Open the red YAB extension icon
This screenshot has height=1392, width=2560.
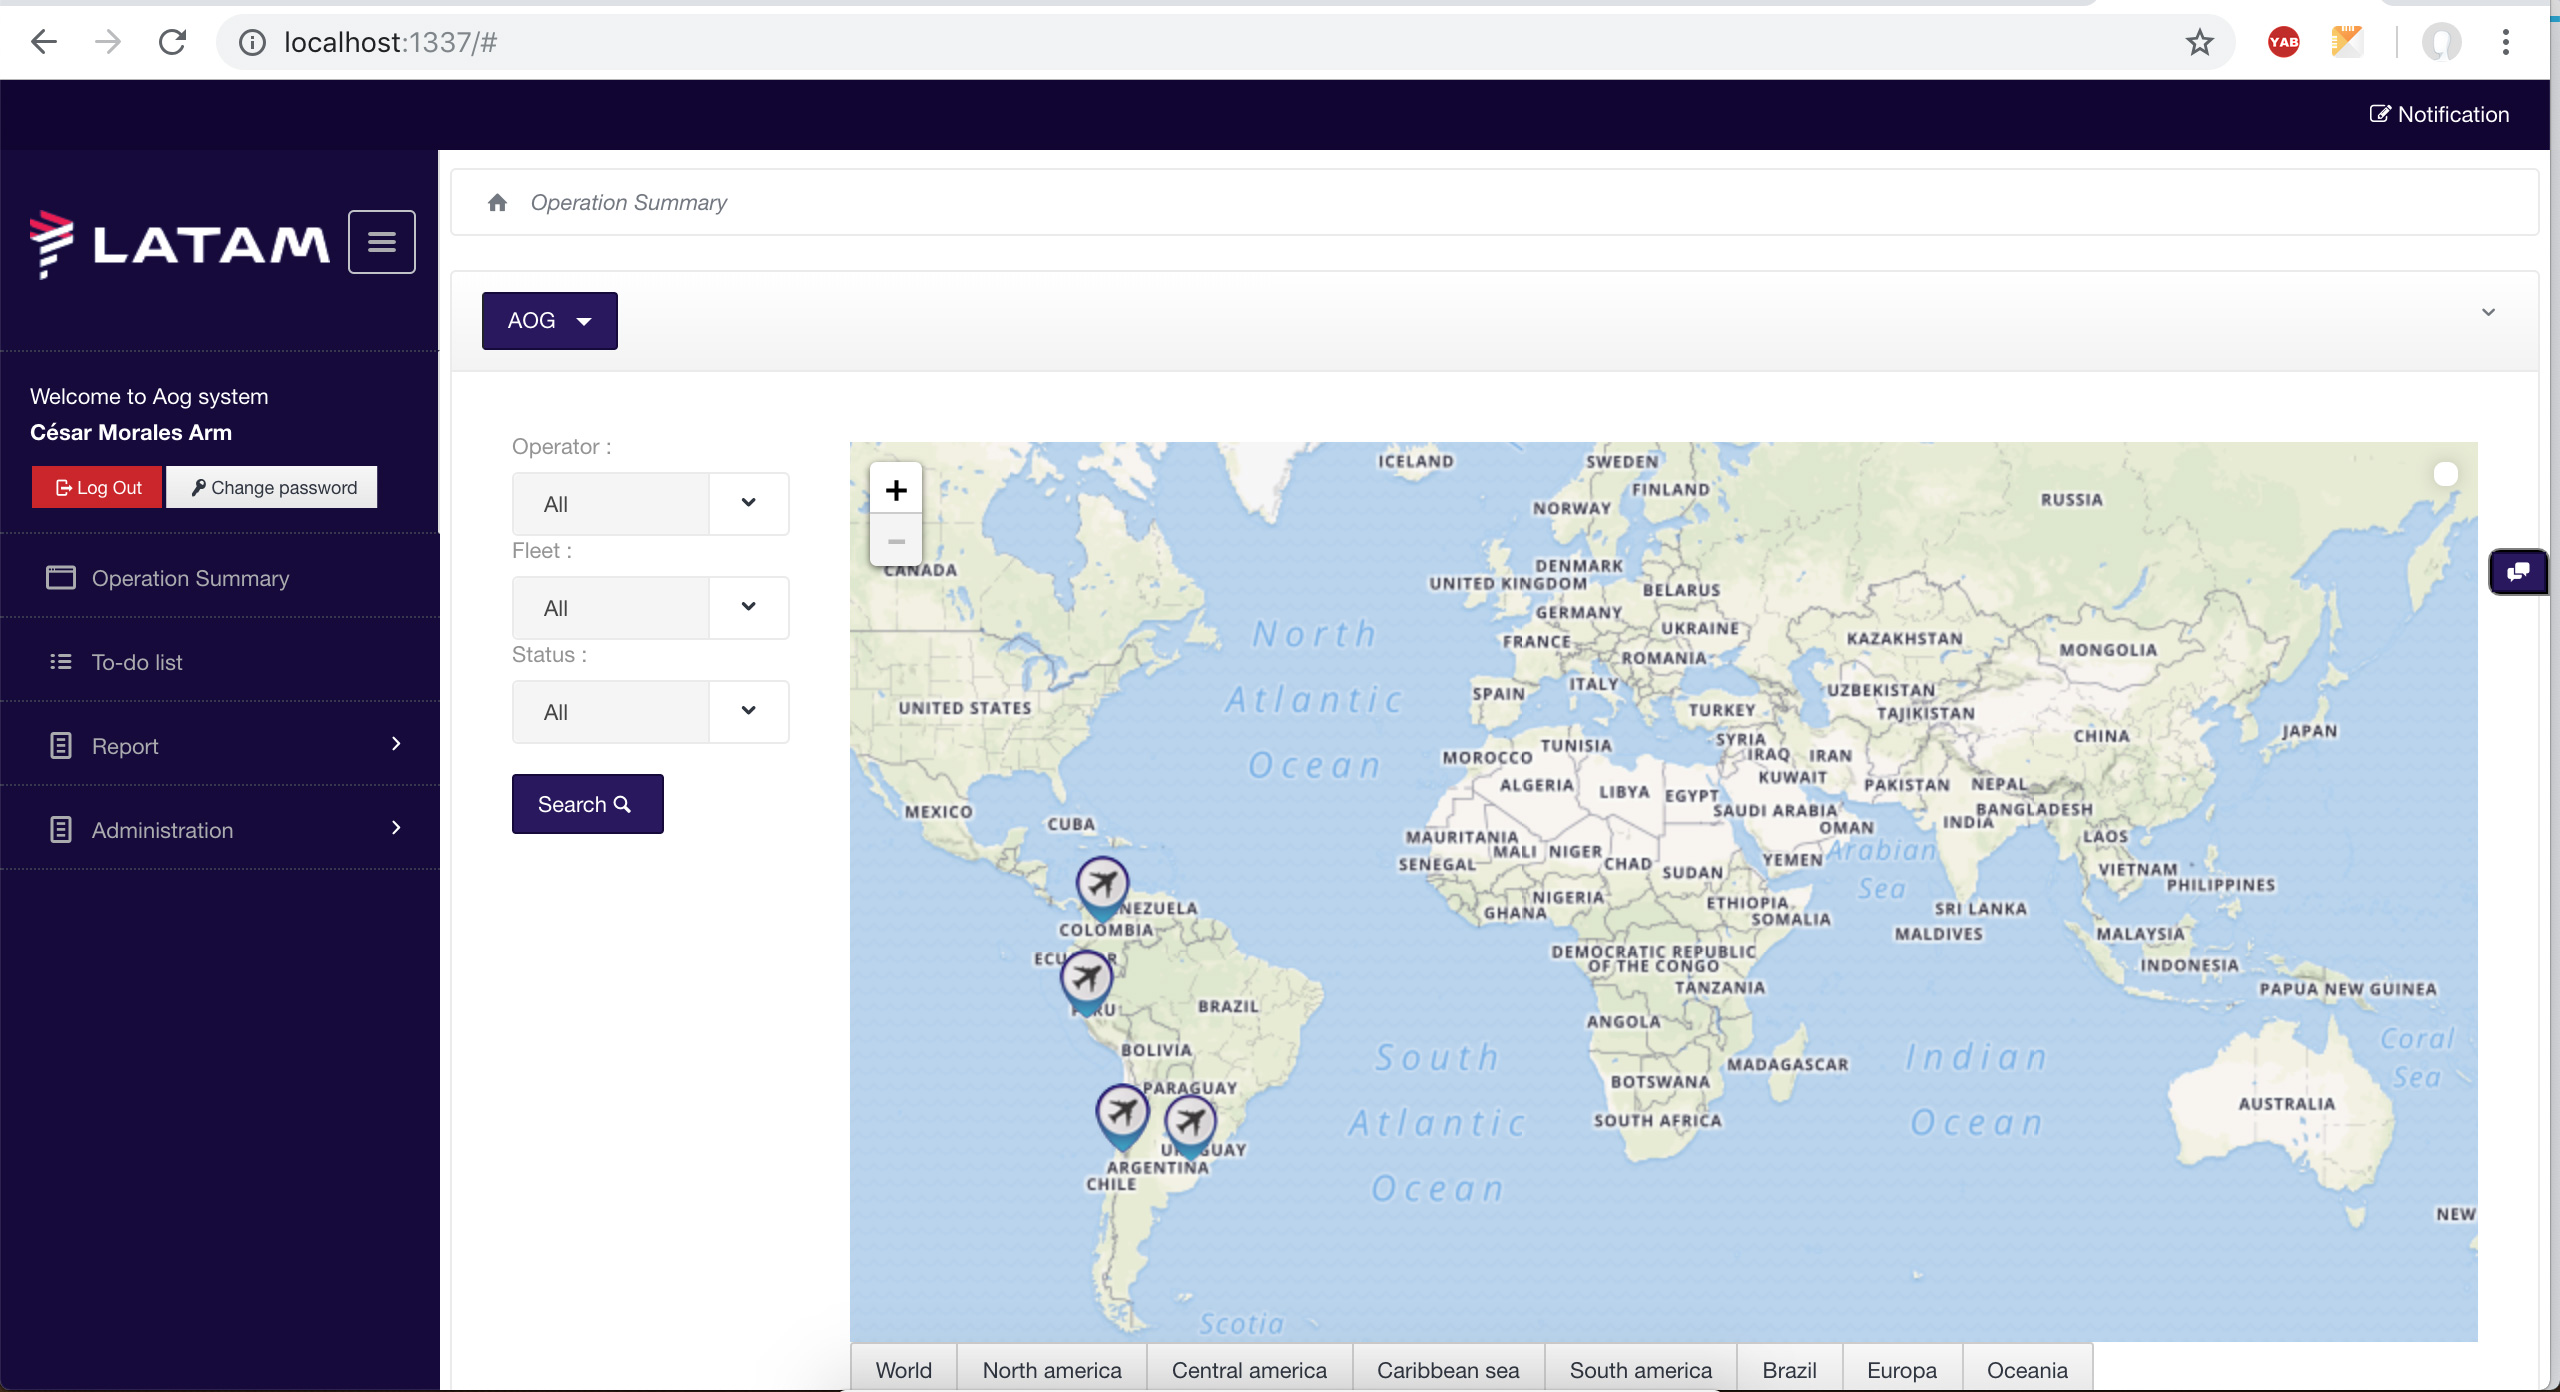pos(2283,42)
